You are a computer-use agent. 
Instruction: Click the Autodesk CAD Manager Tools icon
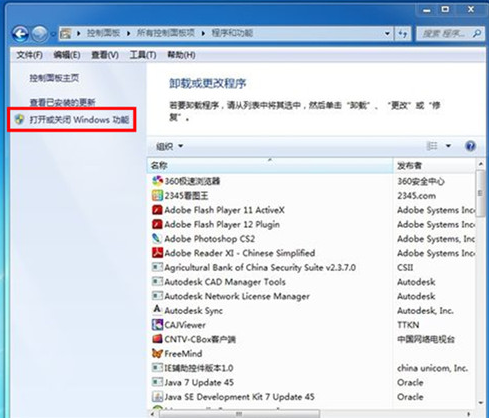click(157, 282)
